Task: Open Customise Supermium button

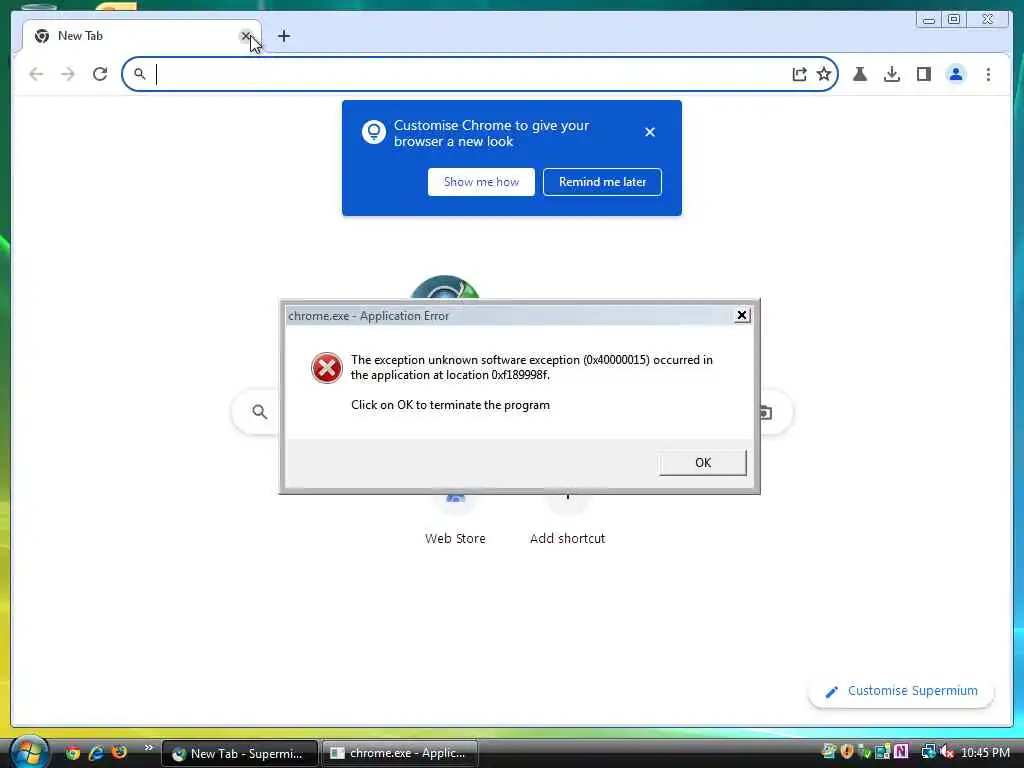Action: pos(901,691)
